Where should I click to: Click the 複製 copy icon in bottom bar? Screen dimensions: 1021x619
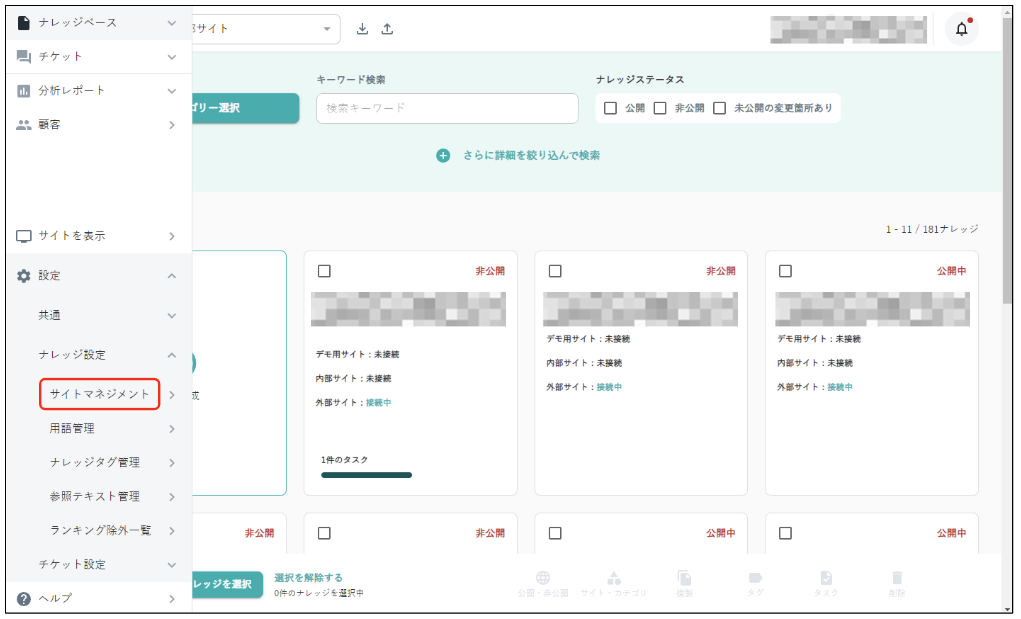click(684, 579)
